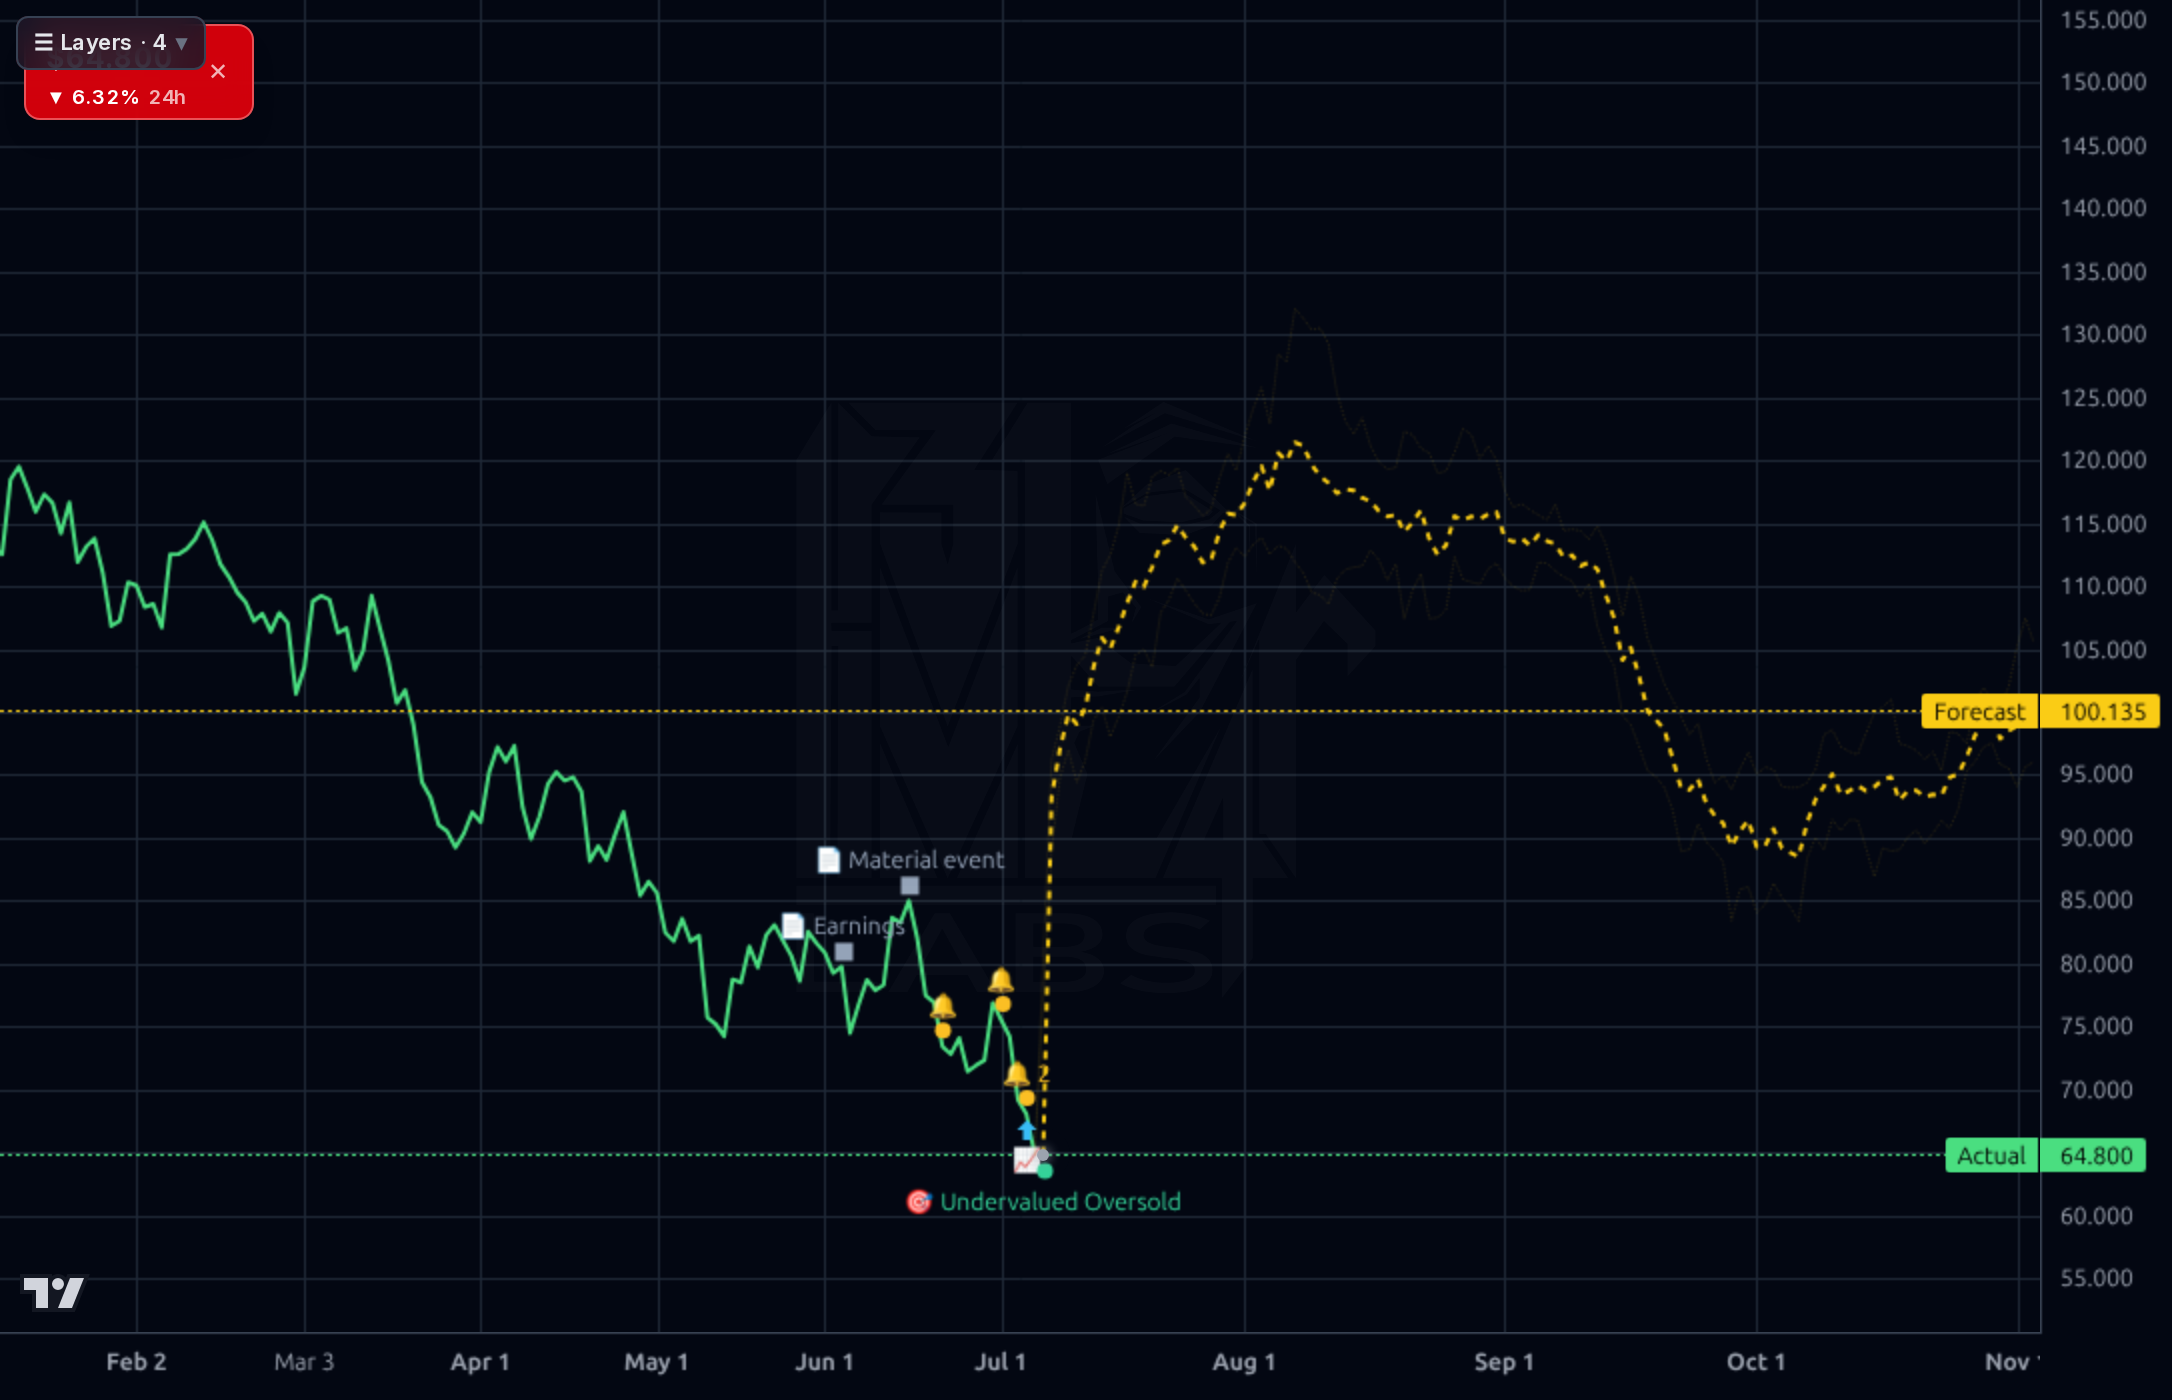Click the Earnings document icon
The height and width of the screenshot is (1400, 2172).
793,926
